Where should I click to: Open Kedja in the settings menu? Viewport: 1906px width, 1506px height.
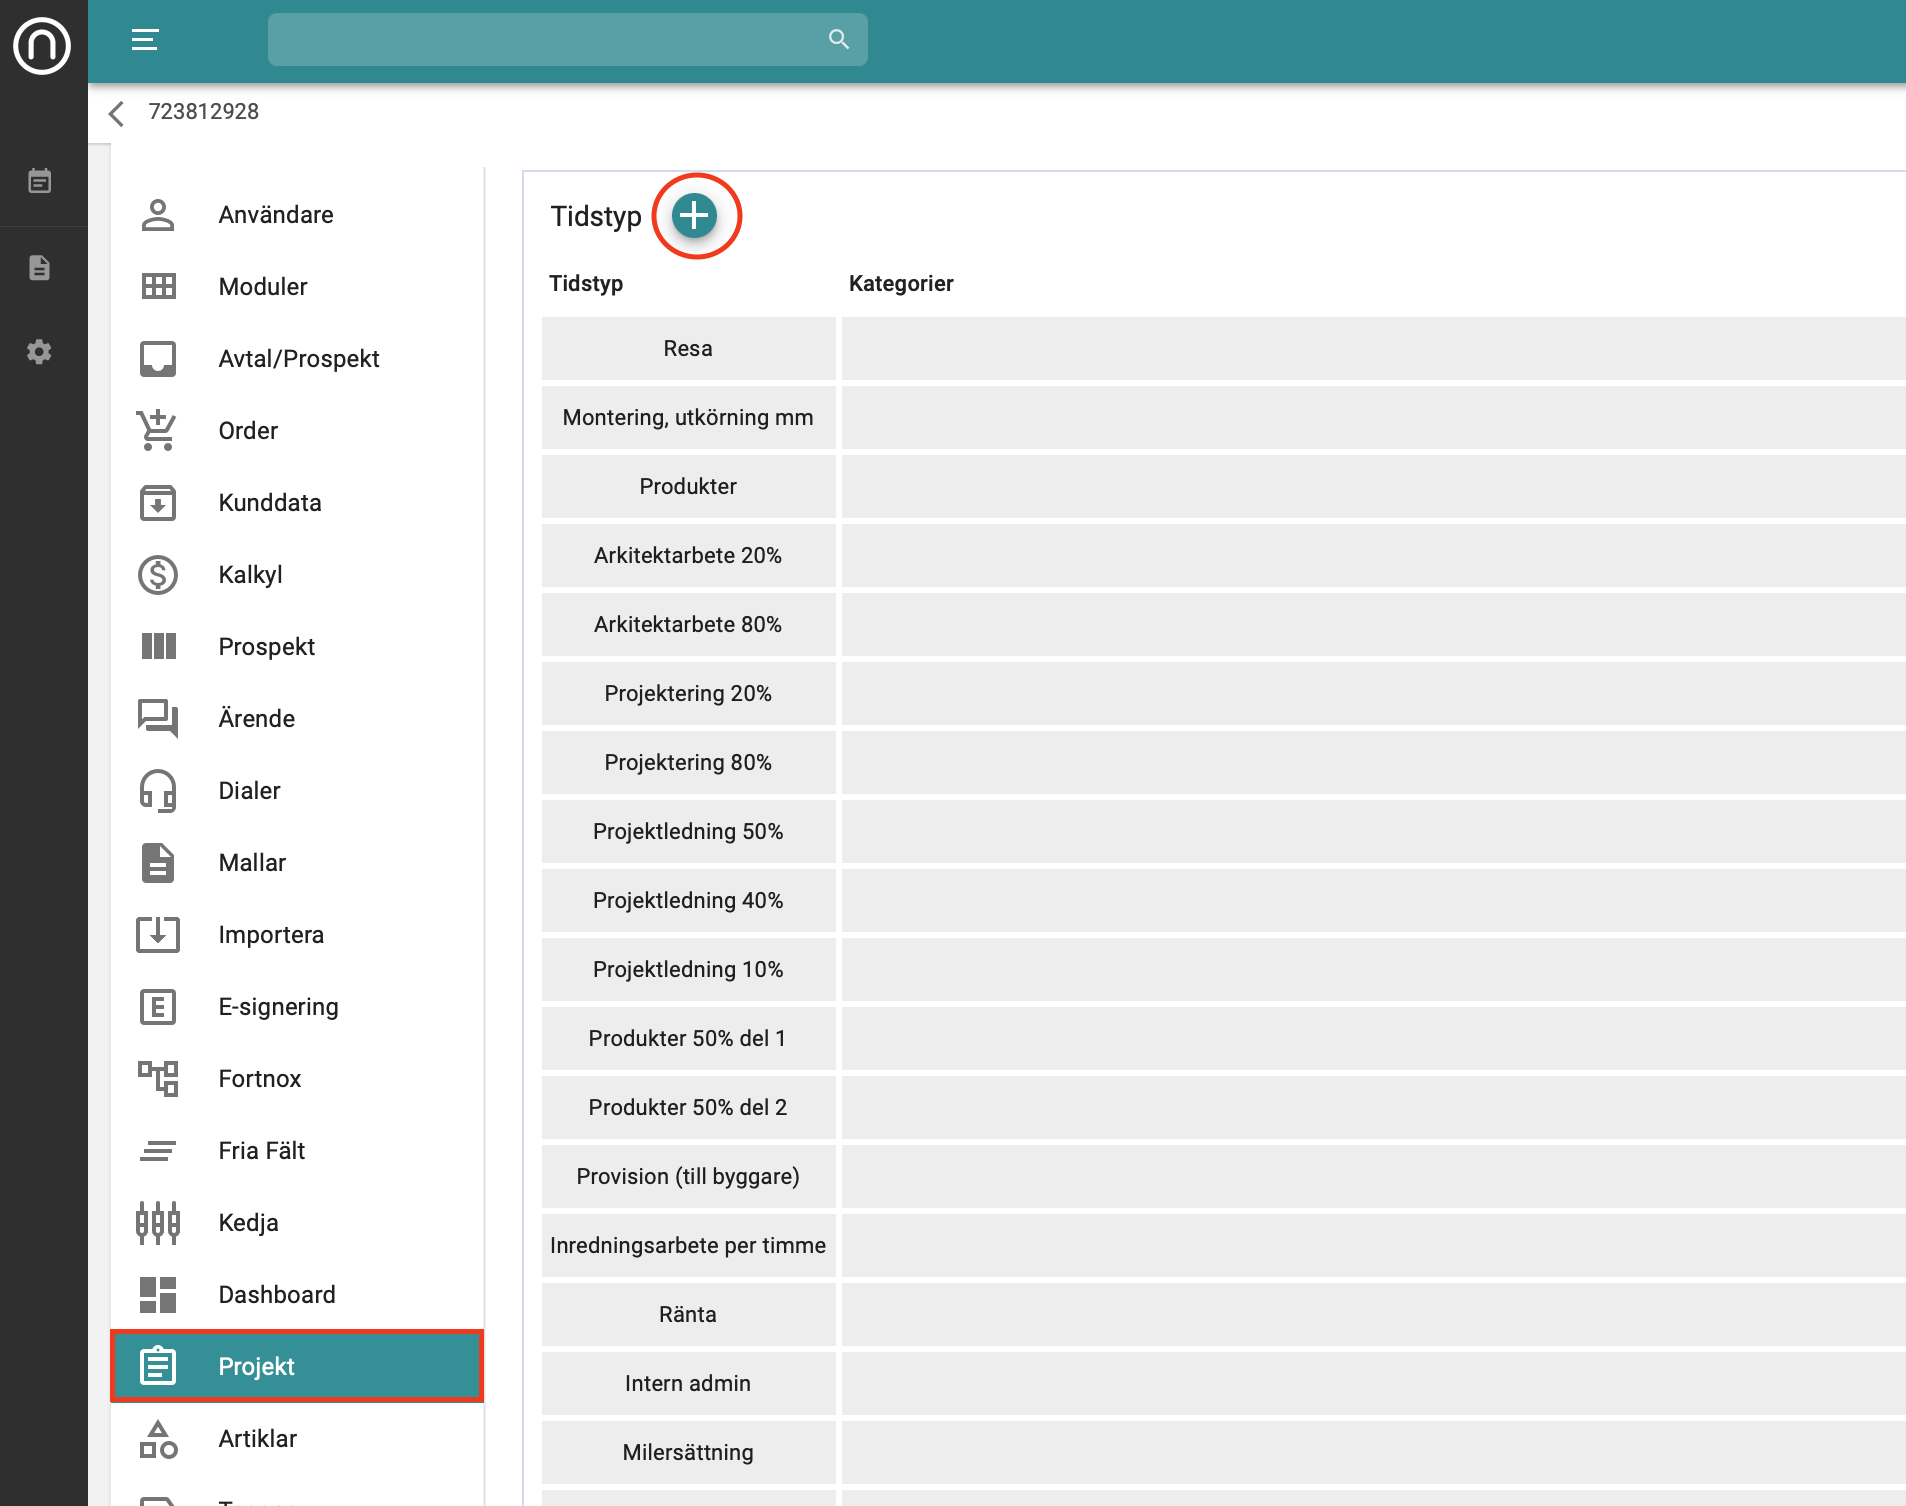[248, 1223]
